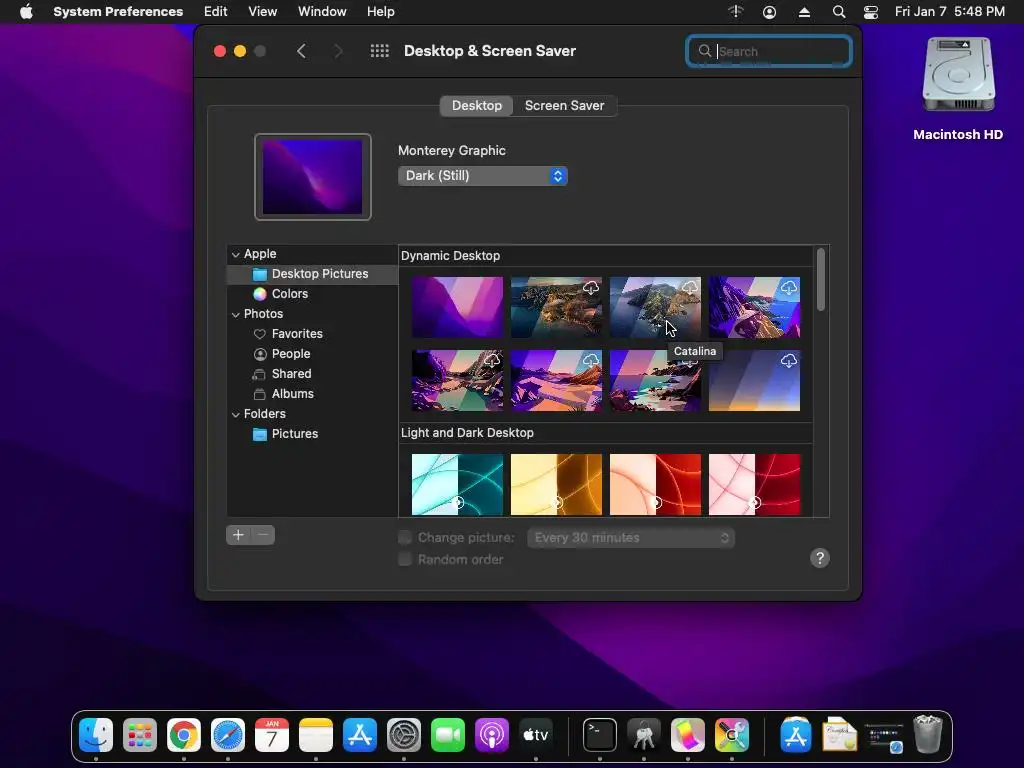Open the View menu
Image resolution: width=1024 pixels, height=768 pixels.
point(263,12)
